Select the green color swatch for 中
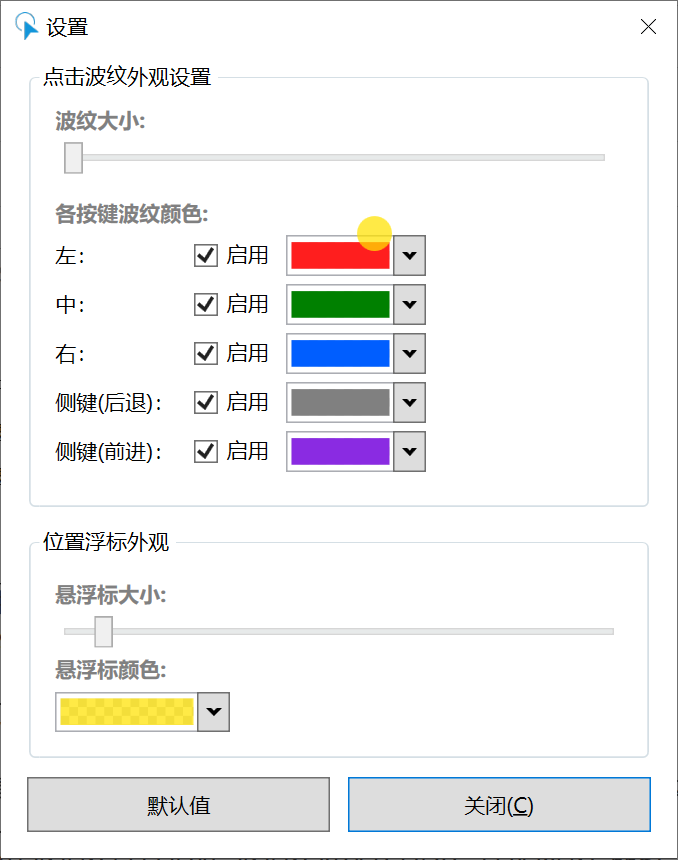Viewport: 678px width, 860px height. (x=340, y=304)
